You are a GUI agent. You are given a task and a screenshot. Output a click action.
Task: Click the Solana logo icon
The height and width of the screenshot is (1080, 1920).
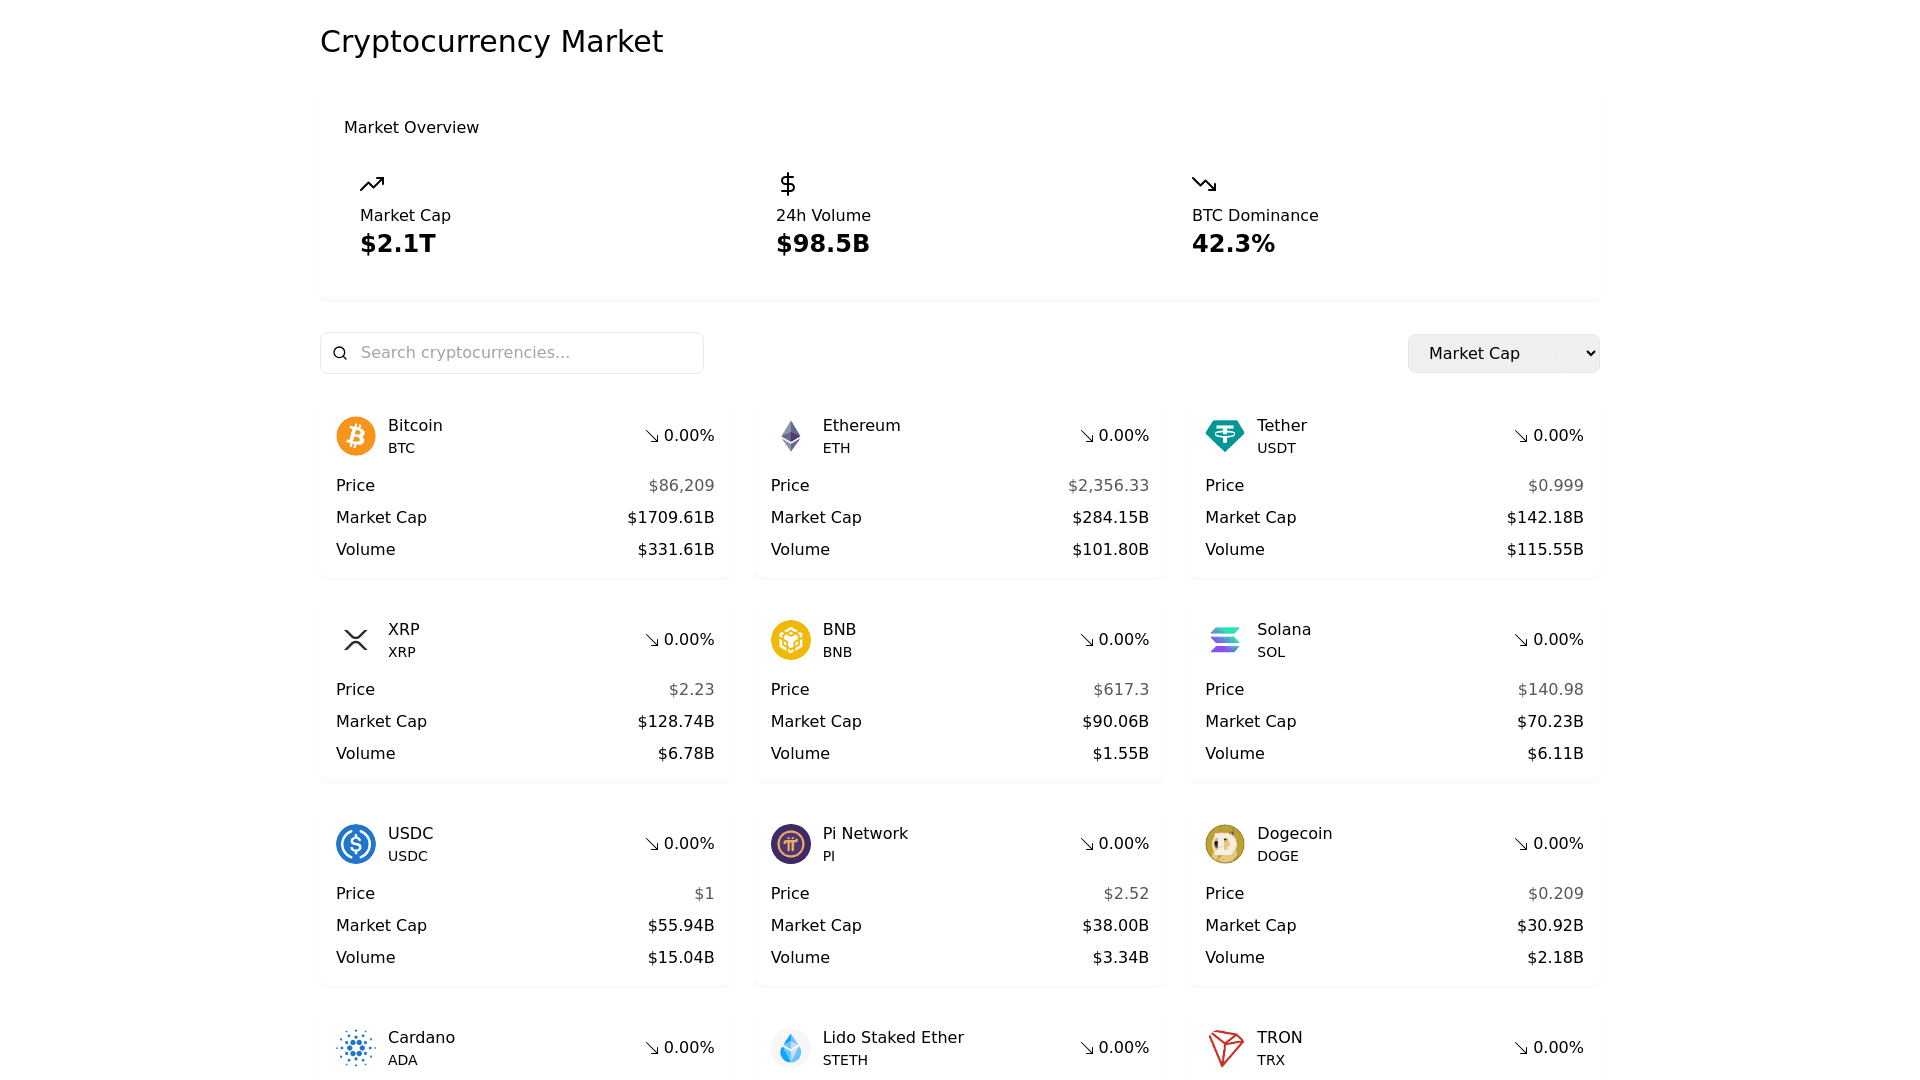coord(1224,640)
